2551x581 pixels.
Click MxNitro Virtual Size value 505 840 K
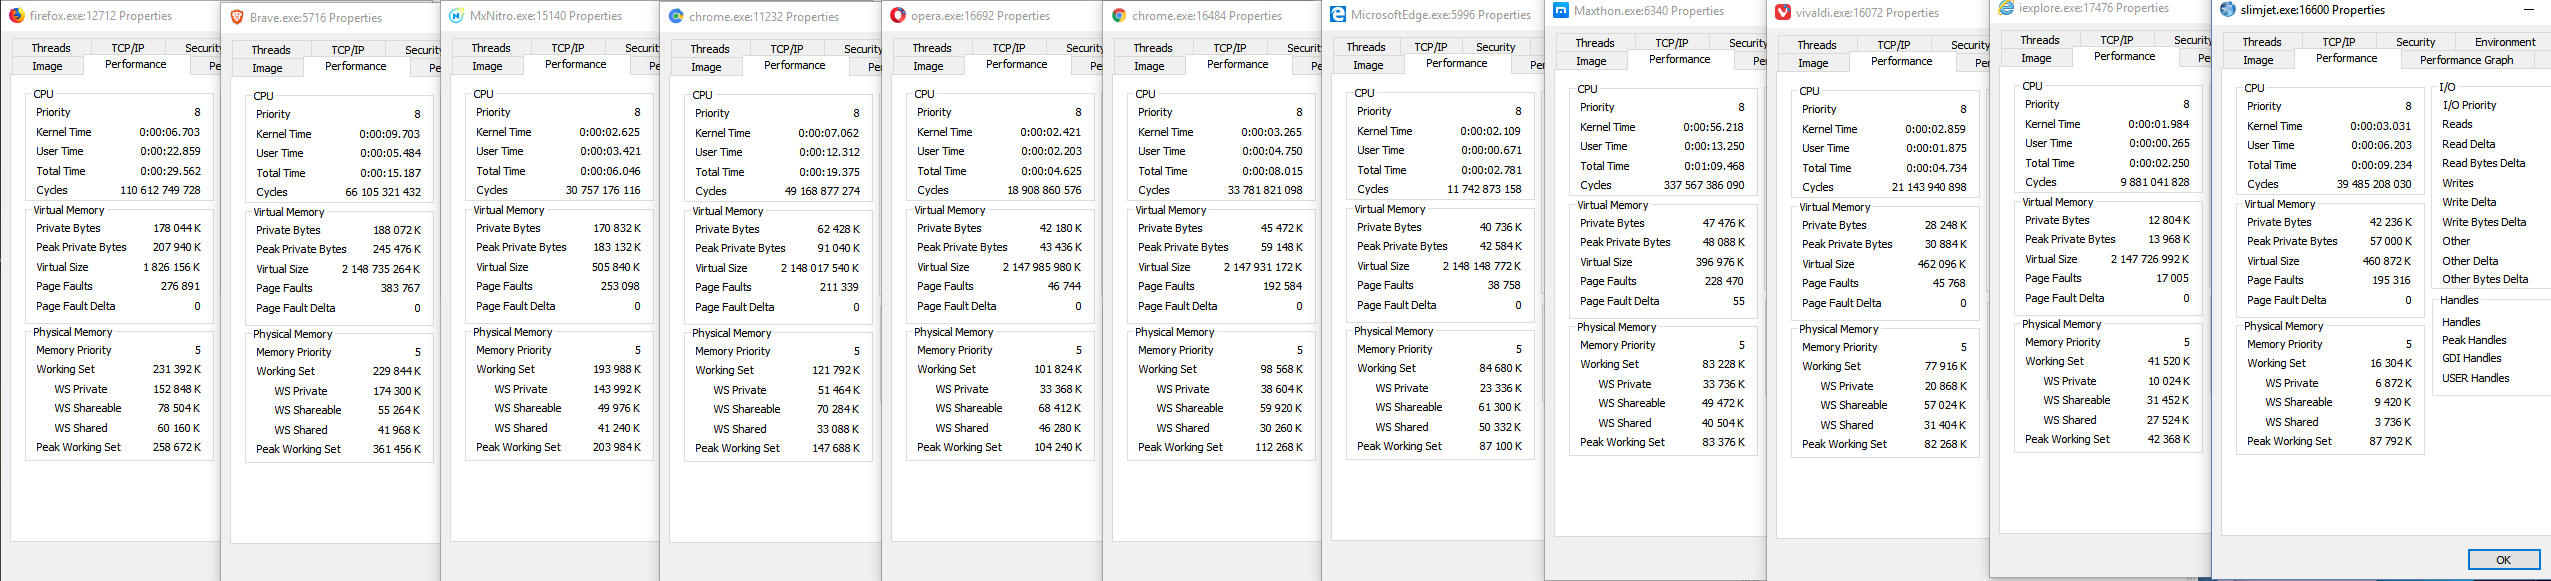coord(616,267)
